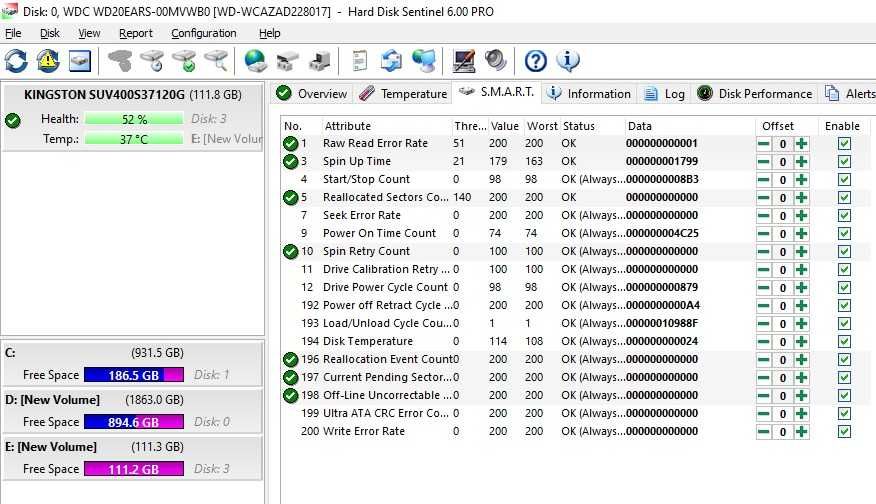Open the Log tab

point(664,93)
